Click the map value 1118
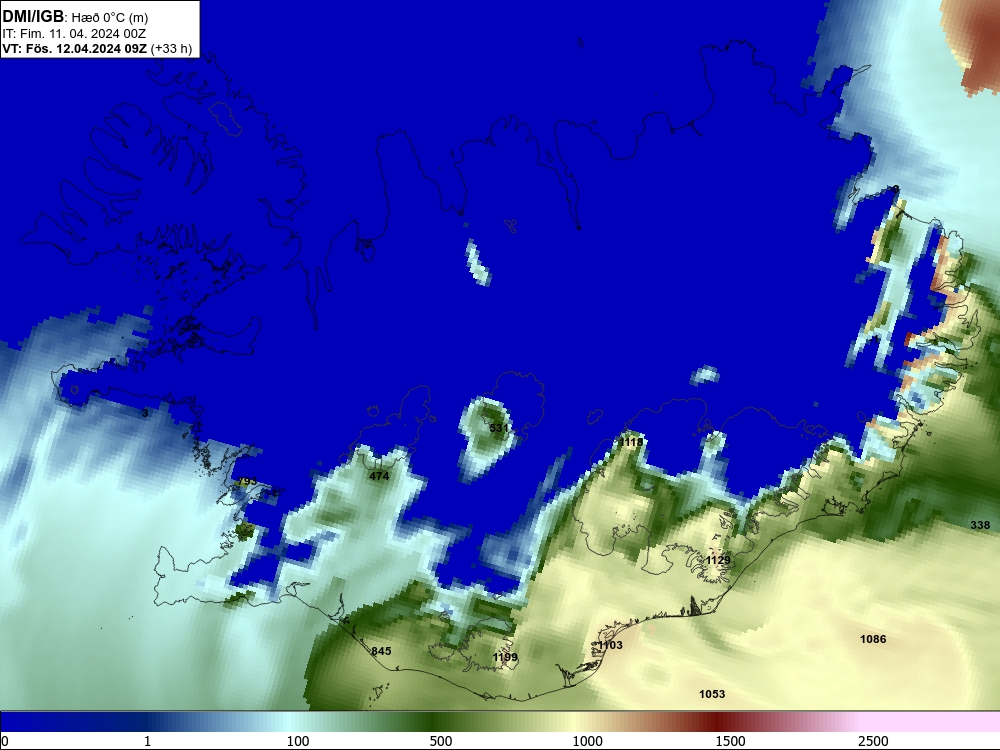The width and height of the screenshot is (1000, 750). (x=631, y=442)
